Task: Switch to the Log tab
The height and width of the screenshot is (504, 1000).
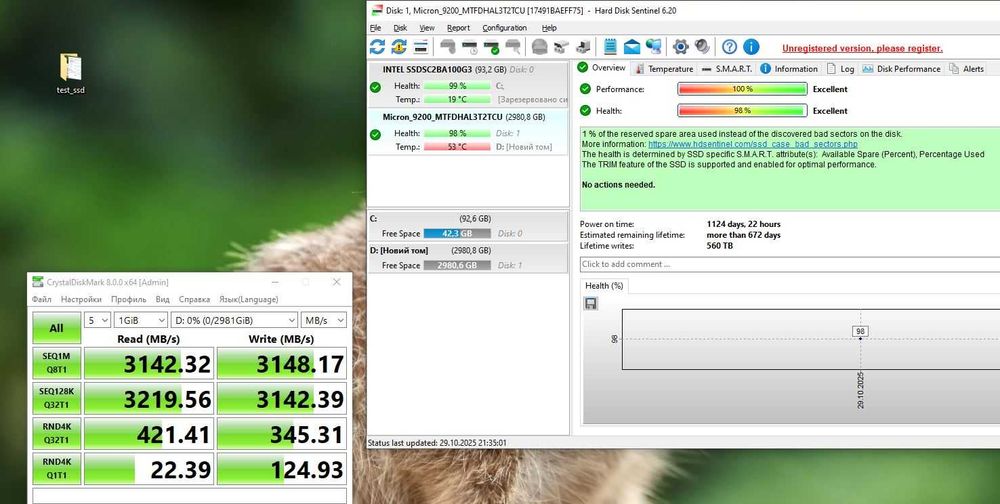Action: (x=840, y=69)
